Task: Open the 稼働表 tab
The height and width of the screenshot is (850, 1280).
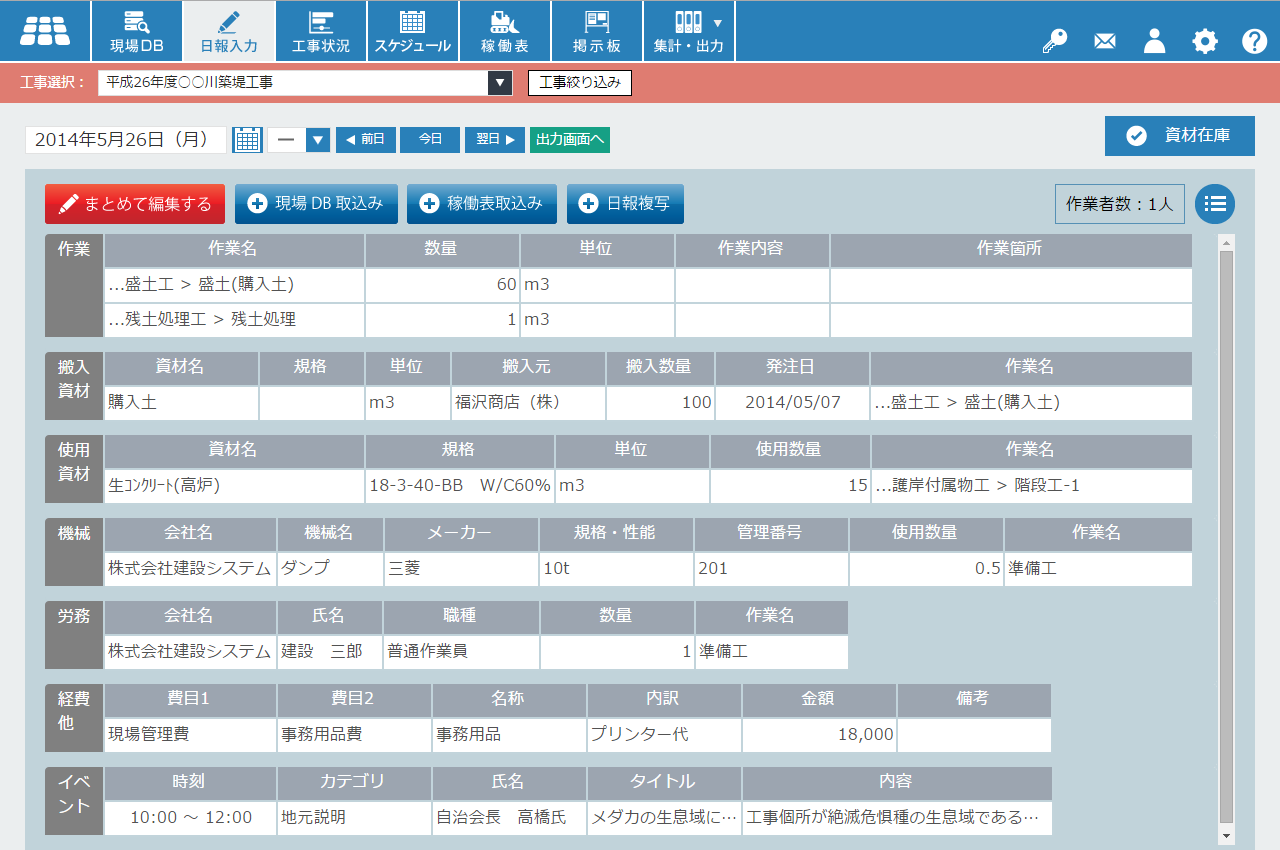Action: pyautogui.click(x=505, y=31)
